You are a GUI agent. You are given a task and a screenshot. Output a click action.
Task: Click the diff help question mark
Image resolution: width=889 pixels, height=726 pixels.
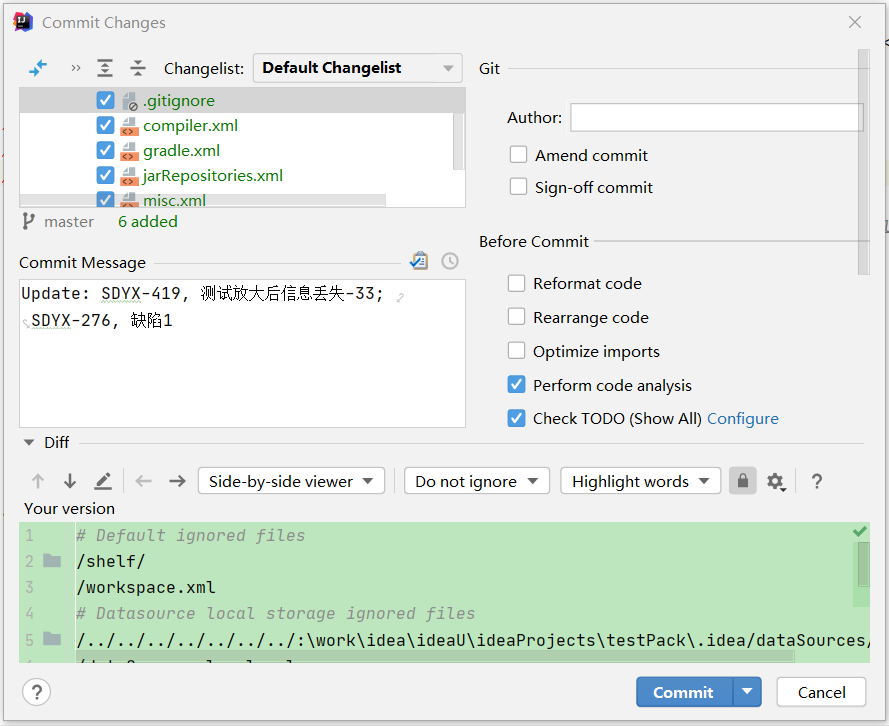tap(816, 481)
